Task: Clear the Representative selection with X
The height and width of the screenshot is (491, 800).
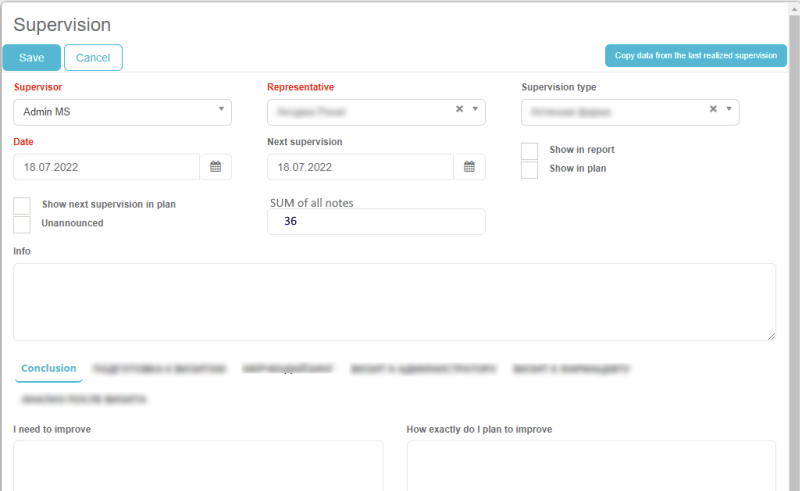Action: 459,109
